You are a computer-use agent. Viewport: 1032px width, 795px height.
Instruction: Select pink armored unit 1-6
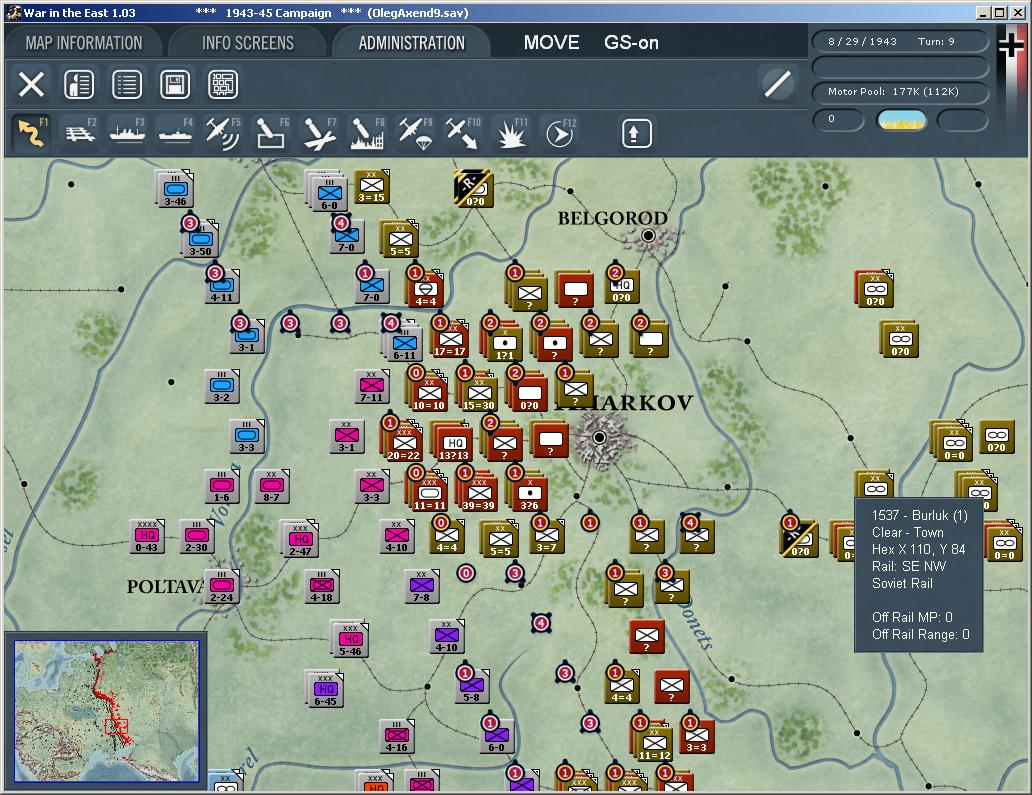pyautogui.click(x=222, y=486)
